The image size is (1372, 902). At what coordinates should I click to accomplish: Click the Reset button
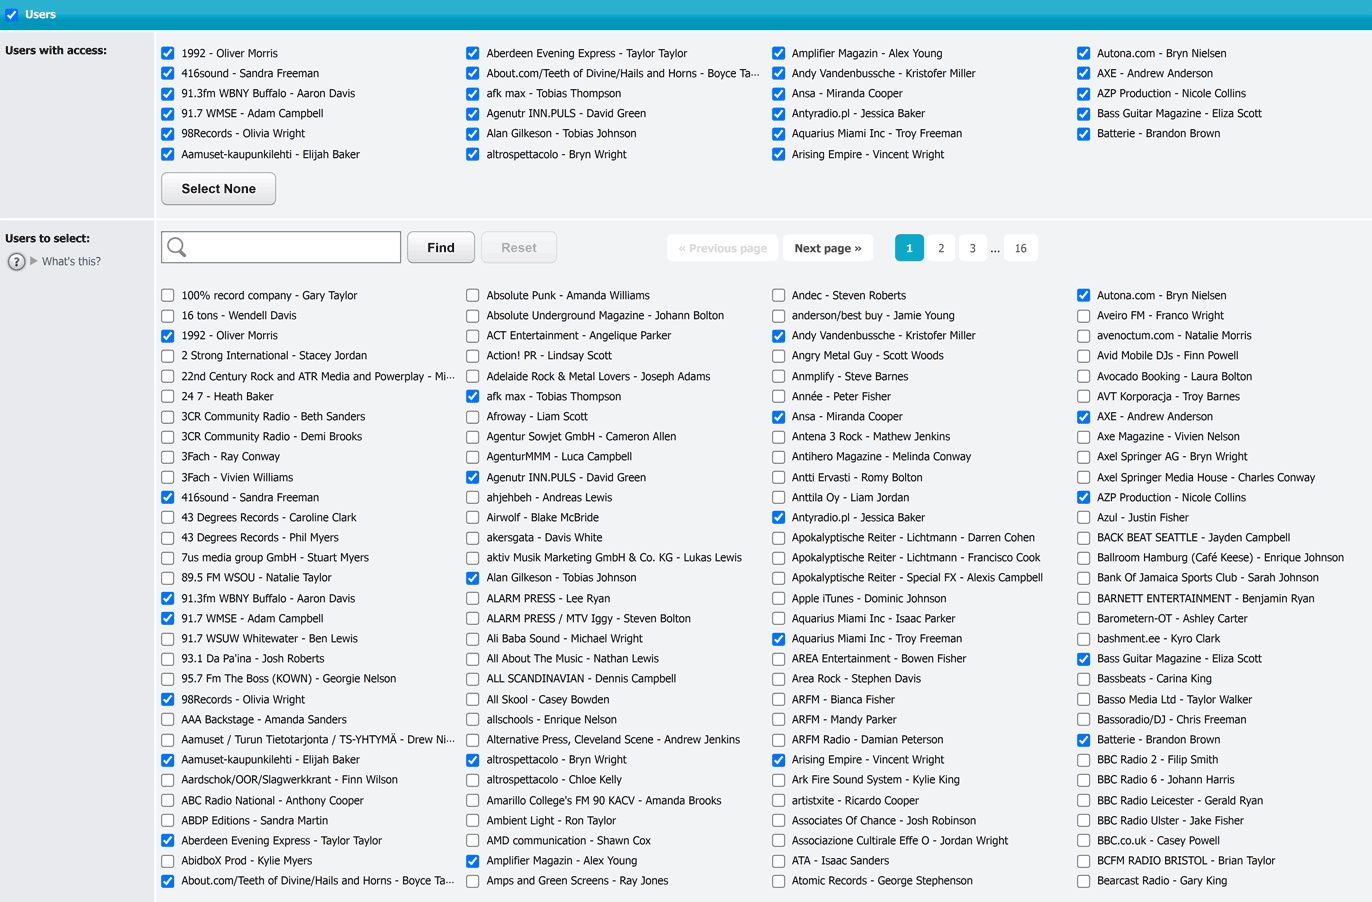point(519,248)
